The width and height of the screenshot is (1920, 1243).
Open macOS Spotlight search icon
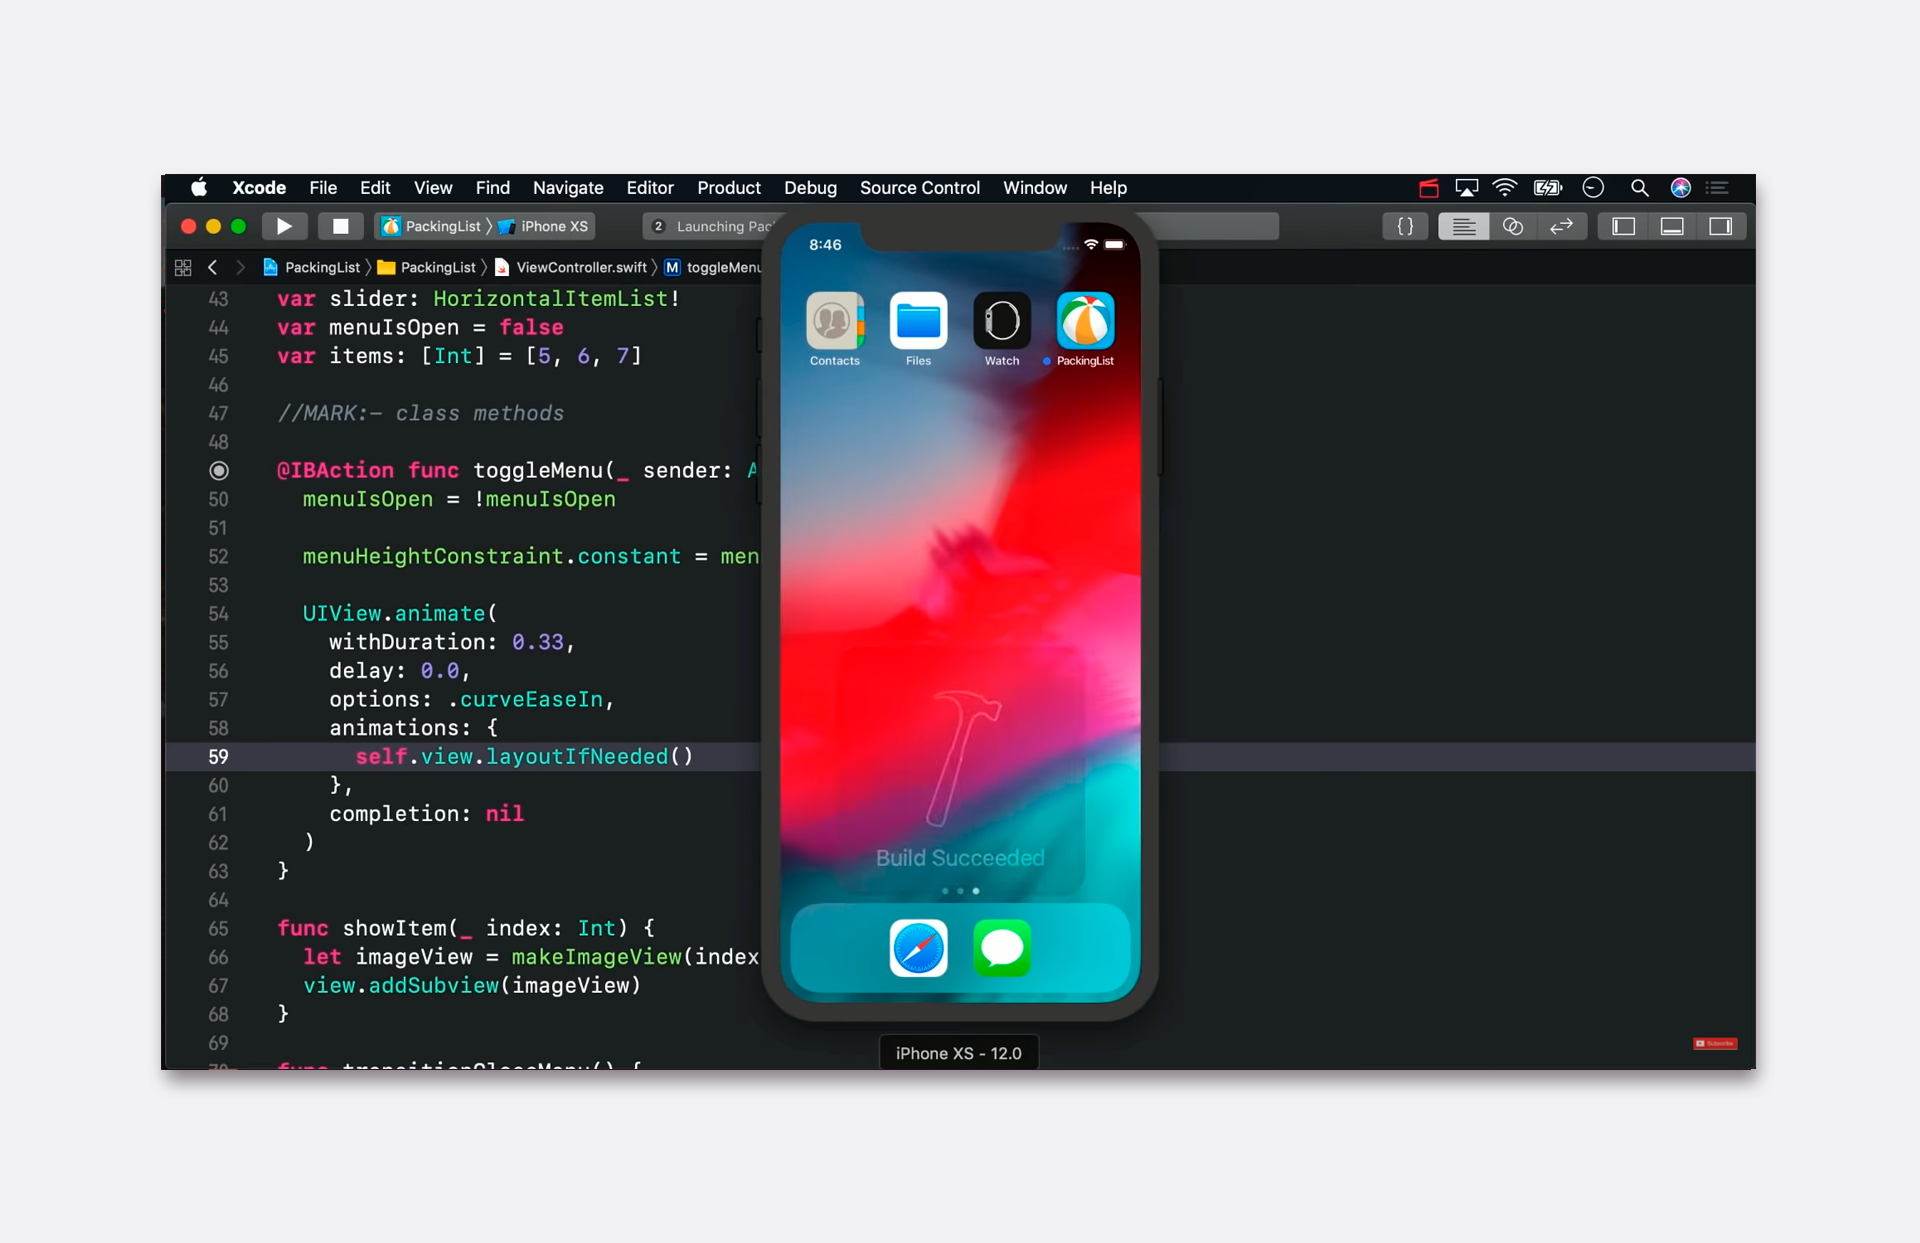click(x=1639, y=187)
